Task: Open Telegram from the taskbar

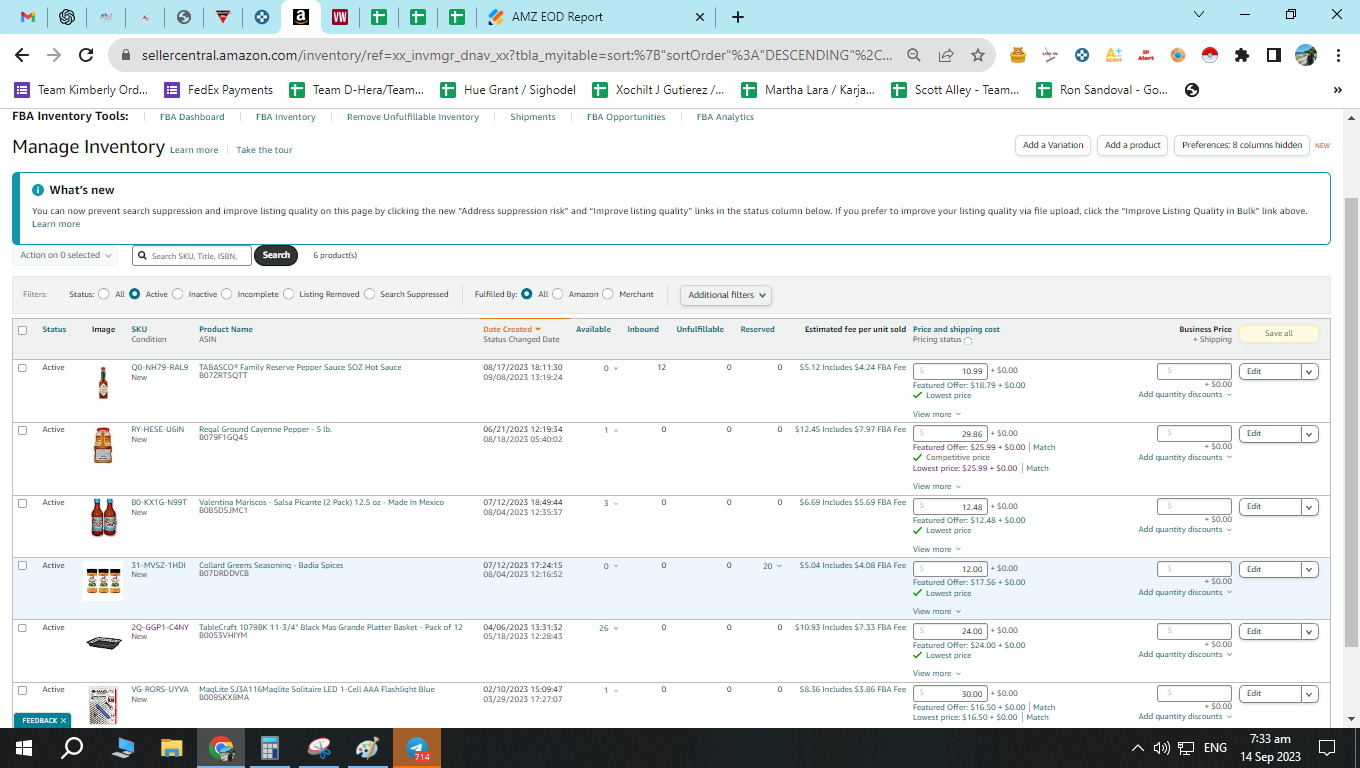Action: 417,748
